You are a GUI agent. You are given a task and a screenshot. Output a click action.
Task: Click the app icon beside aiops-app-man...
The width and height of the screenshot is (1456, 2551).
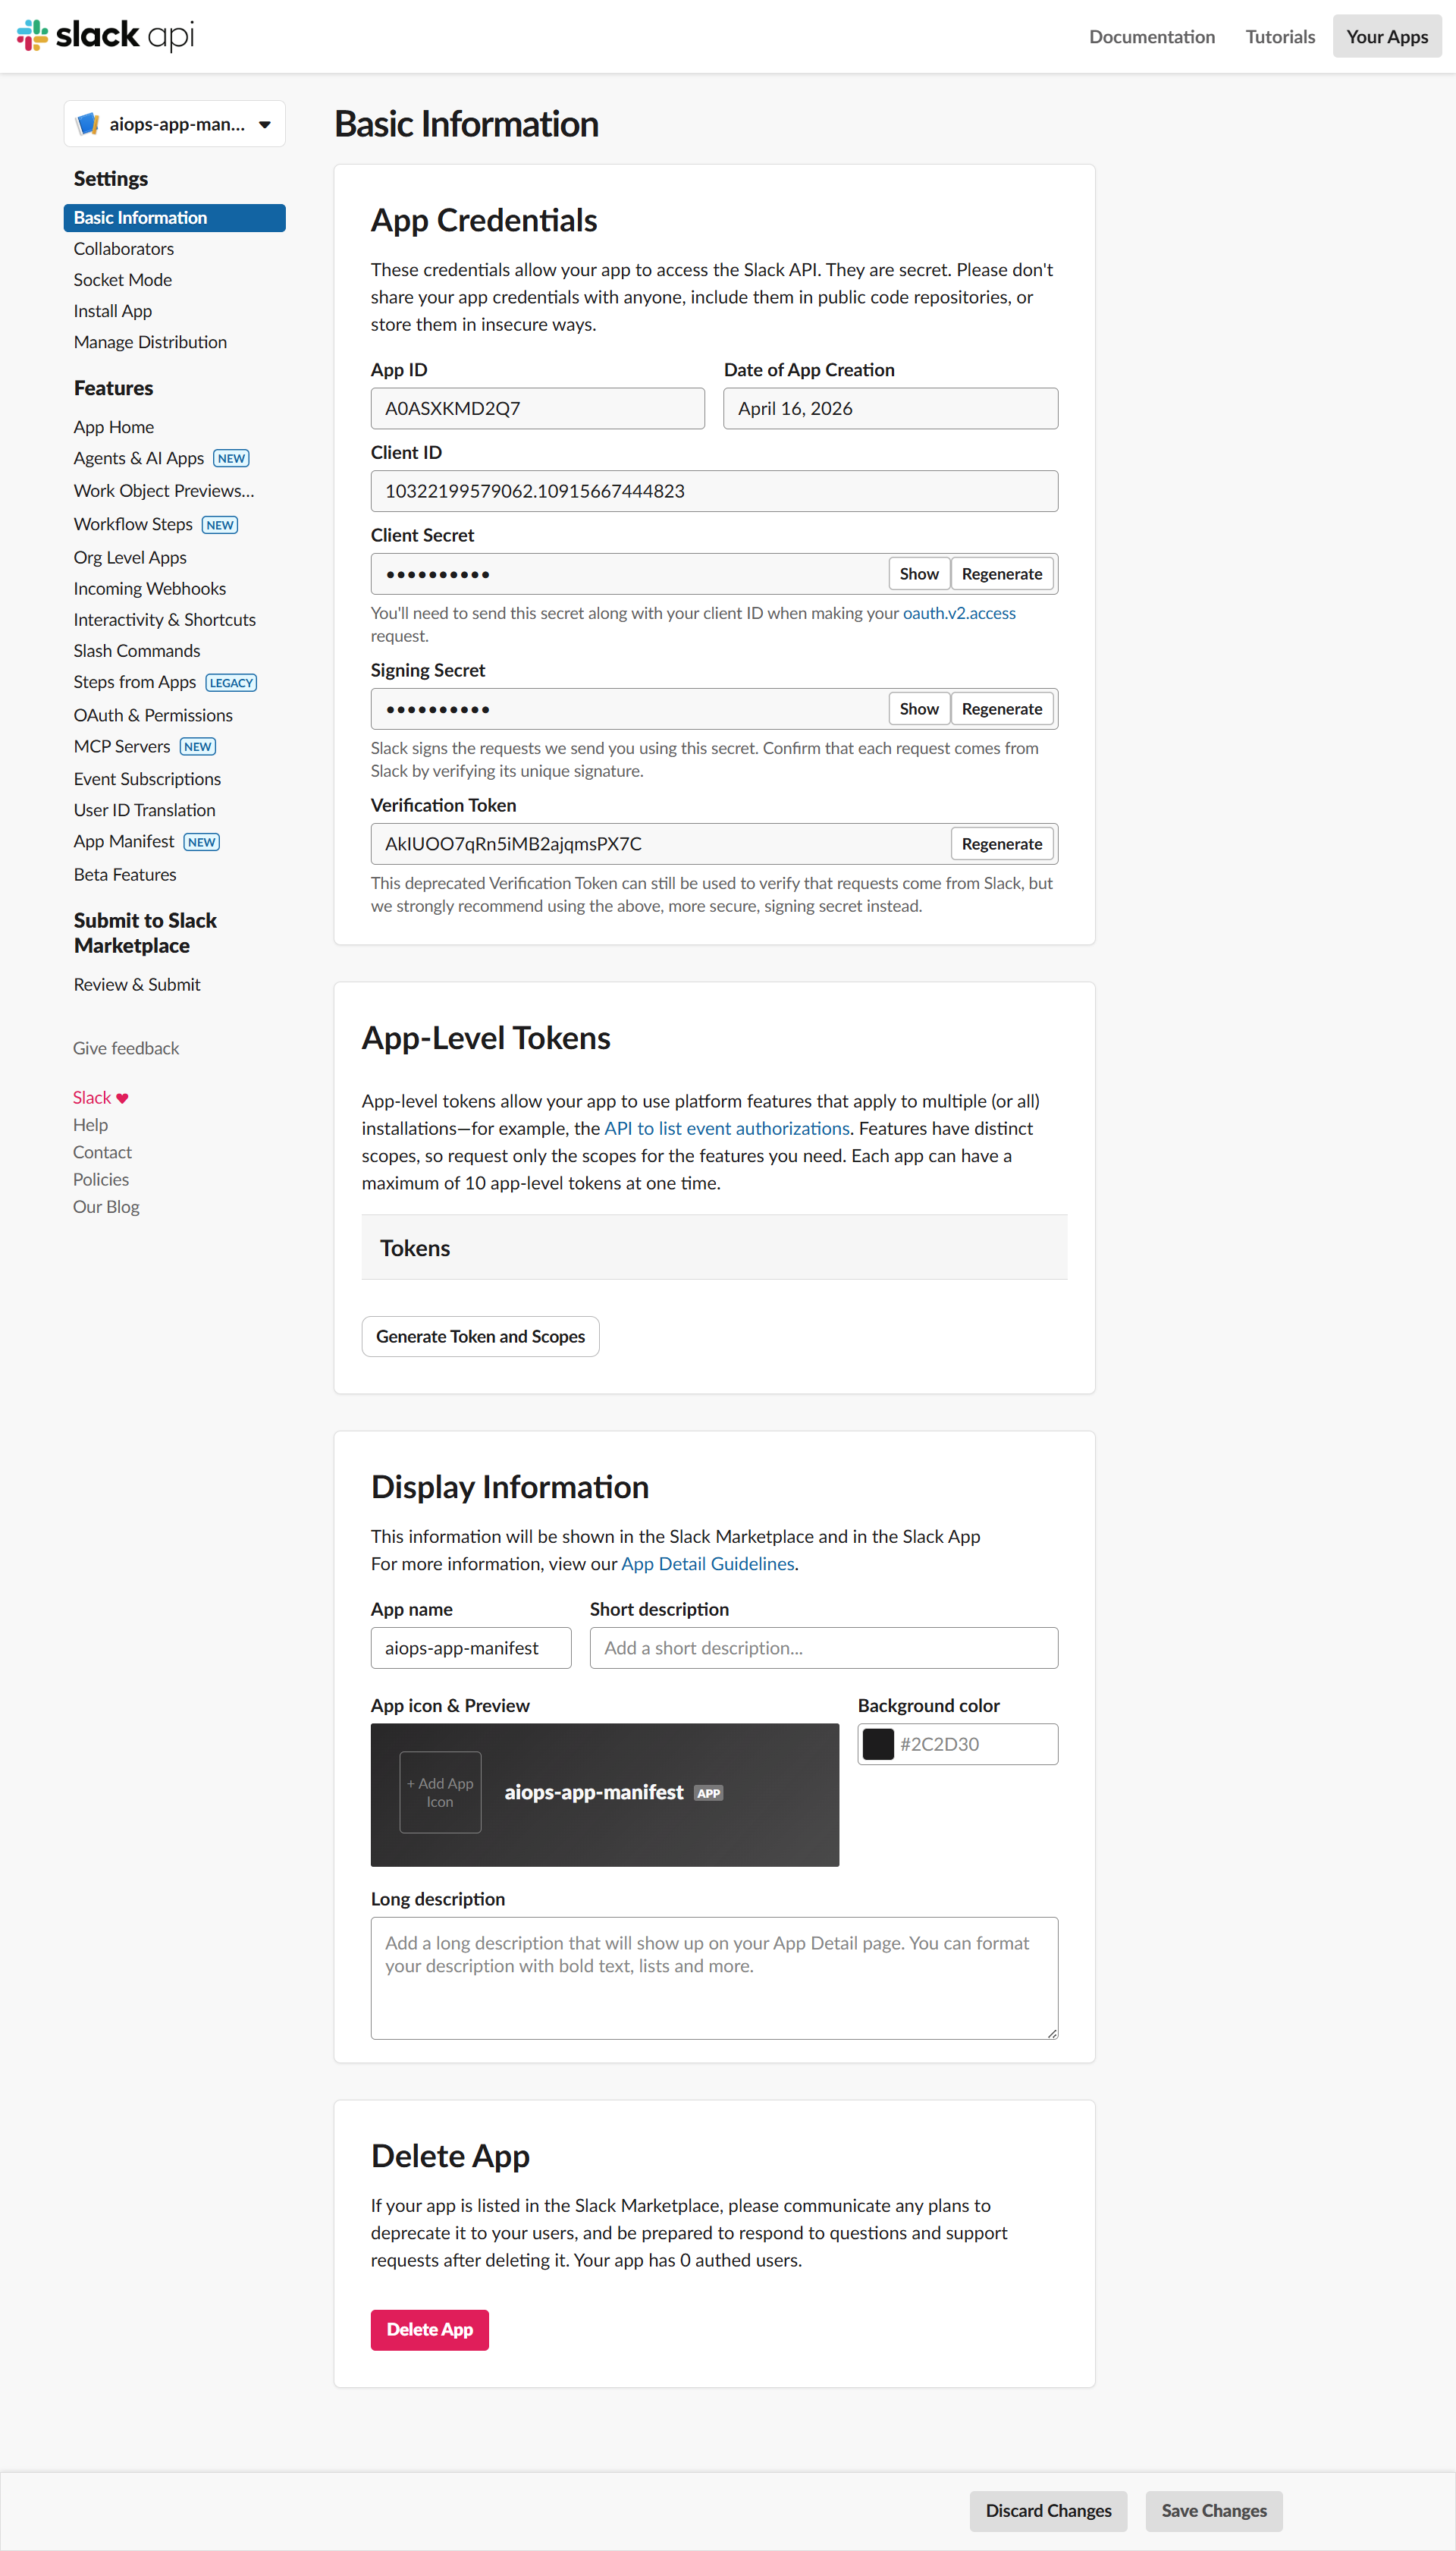pos(88,124)
